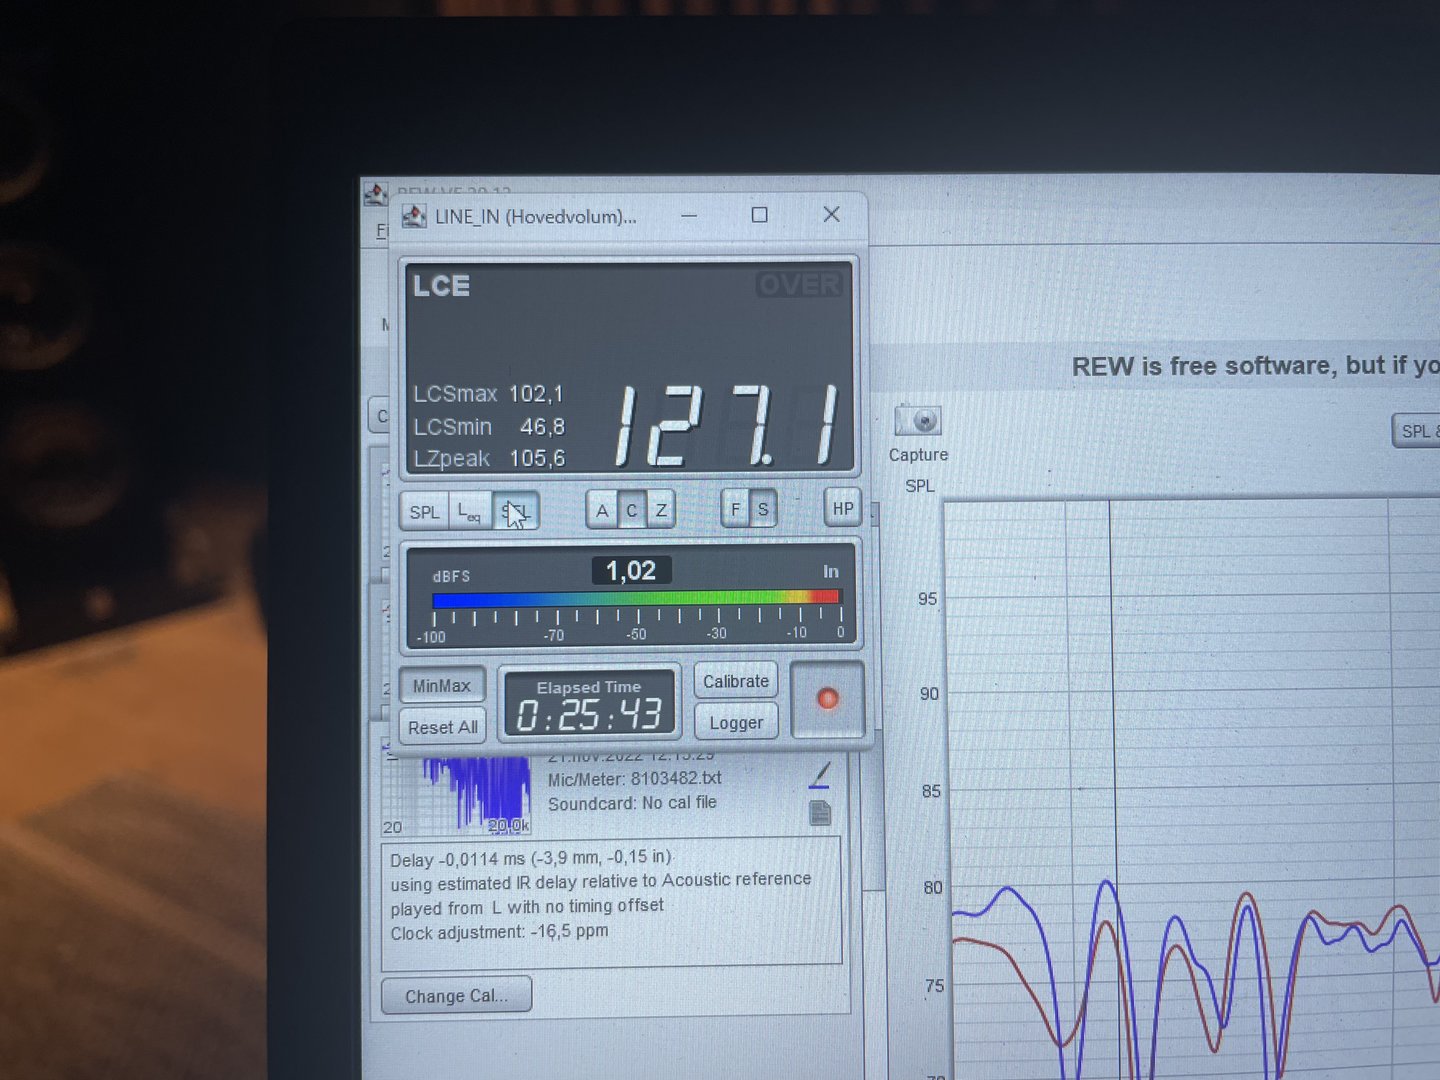
Task: Click the SPL meter window title icon
Action: coord(413,216)
